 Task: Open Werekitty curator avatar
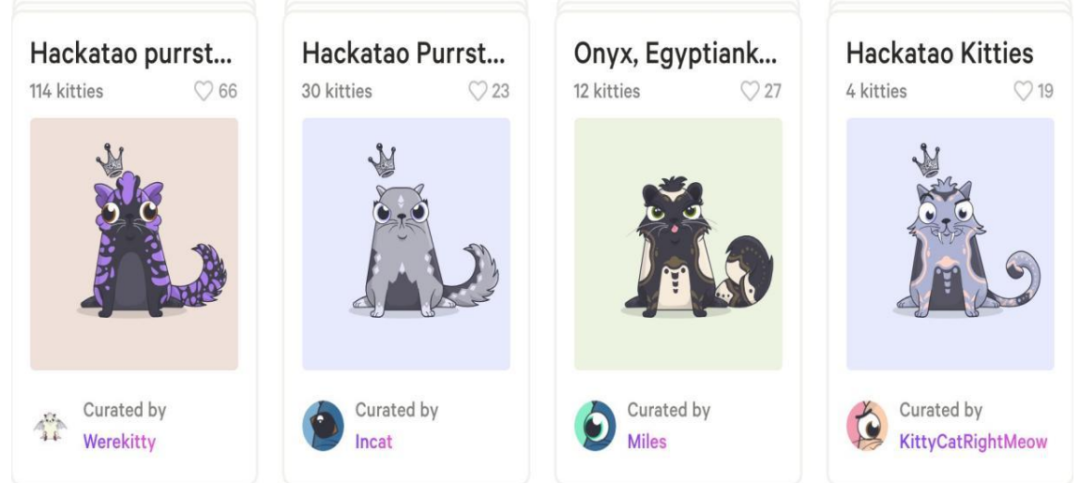coord(50,426)
